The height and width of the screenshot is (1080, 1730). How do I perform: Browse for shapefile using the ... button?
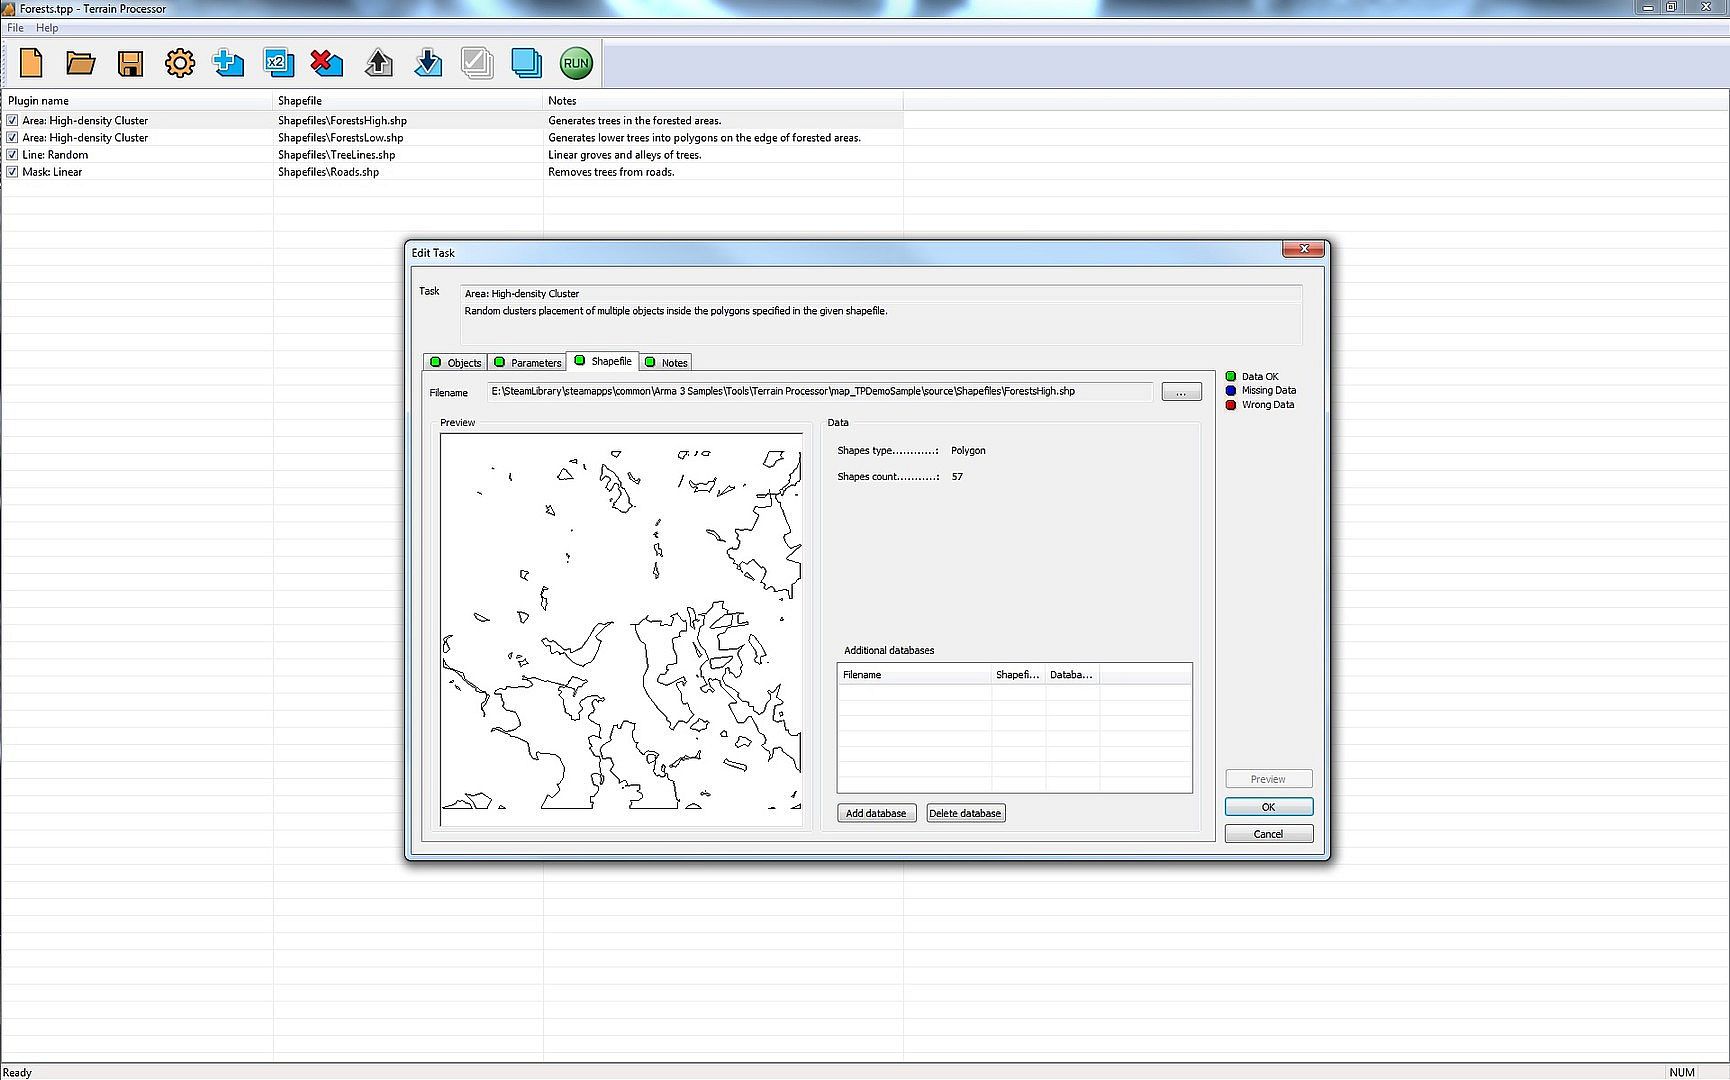(x=1181, y=392)
